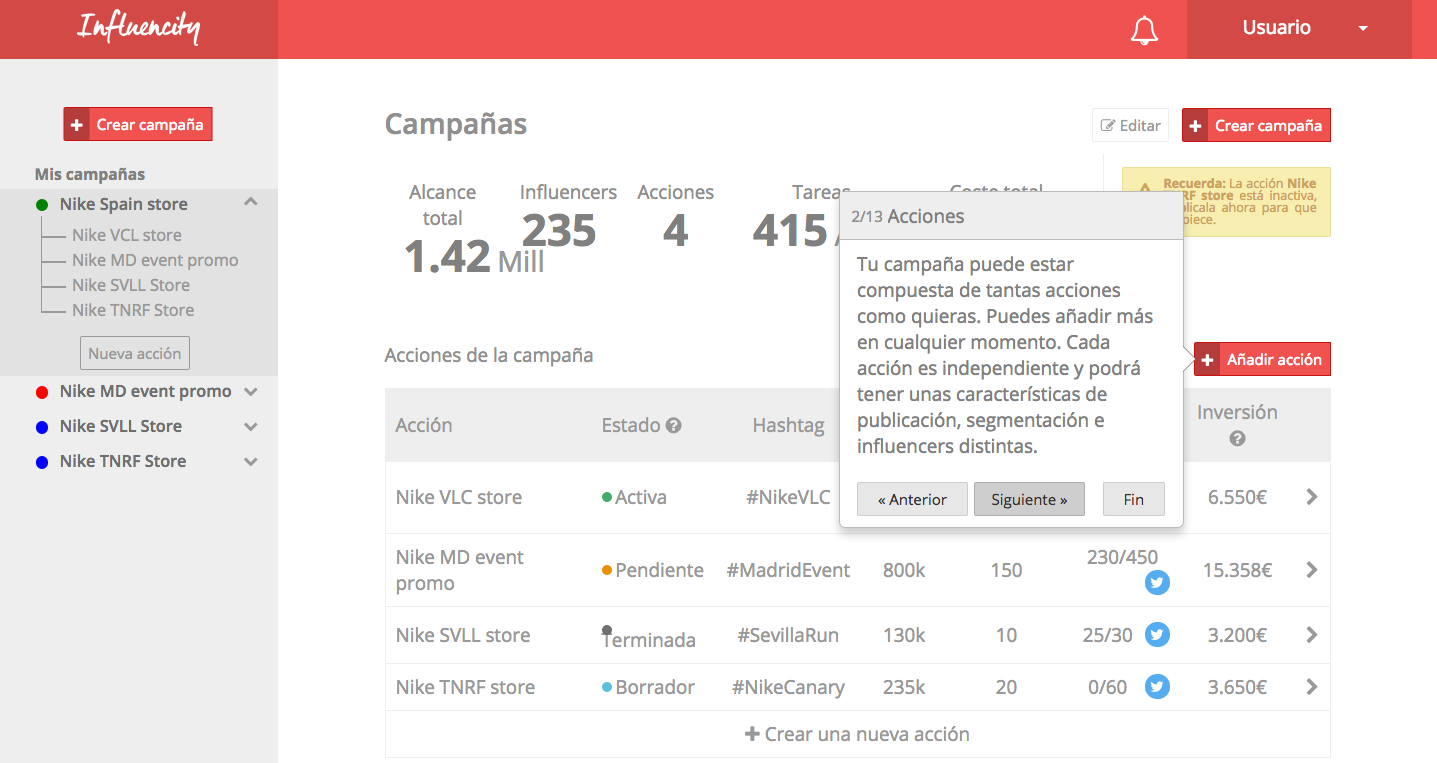
Task: Expand Nike TNRF Store campaign in sidebar
Action: tap(251, 462)
